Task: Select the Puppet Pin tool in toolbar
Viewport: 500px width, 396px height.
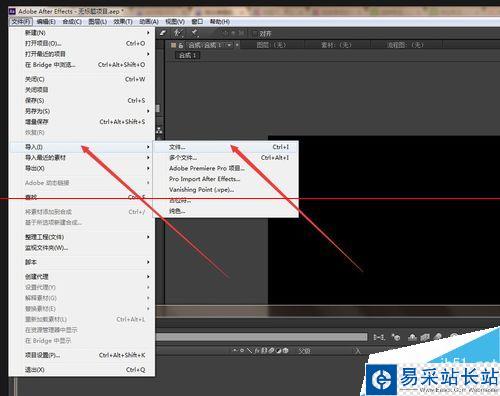Action: click(194, 33)
